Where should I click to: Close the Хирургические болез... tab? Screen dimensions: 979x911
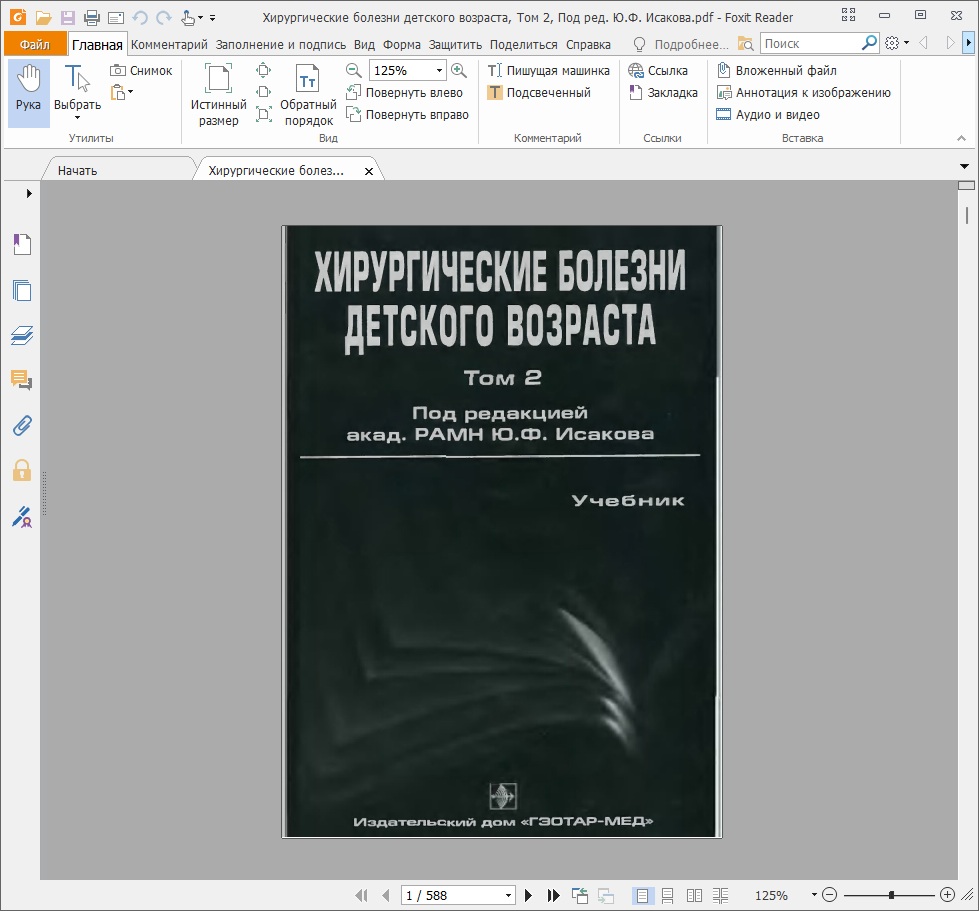pos(369,171)
